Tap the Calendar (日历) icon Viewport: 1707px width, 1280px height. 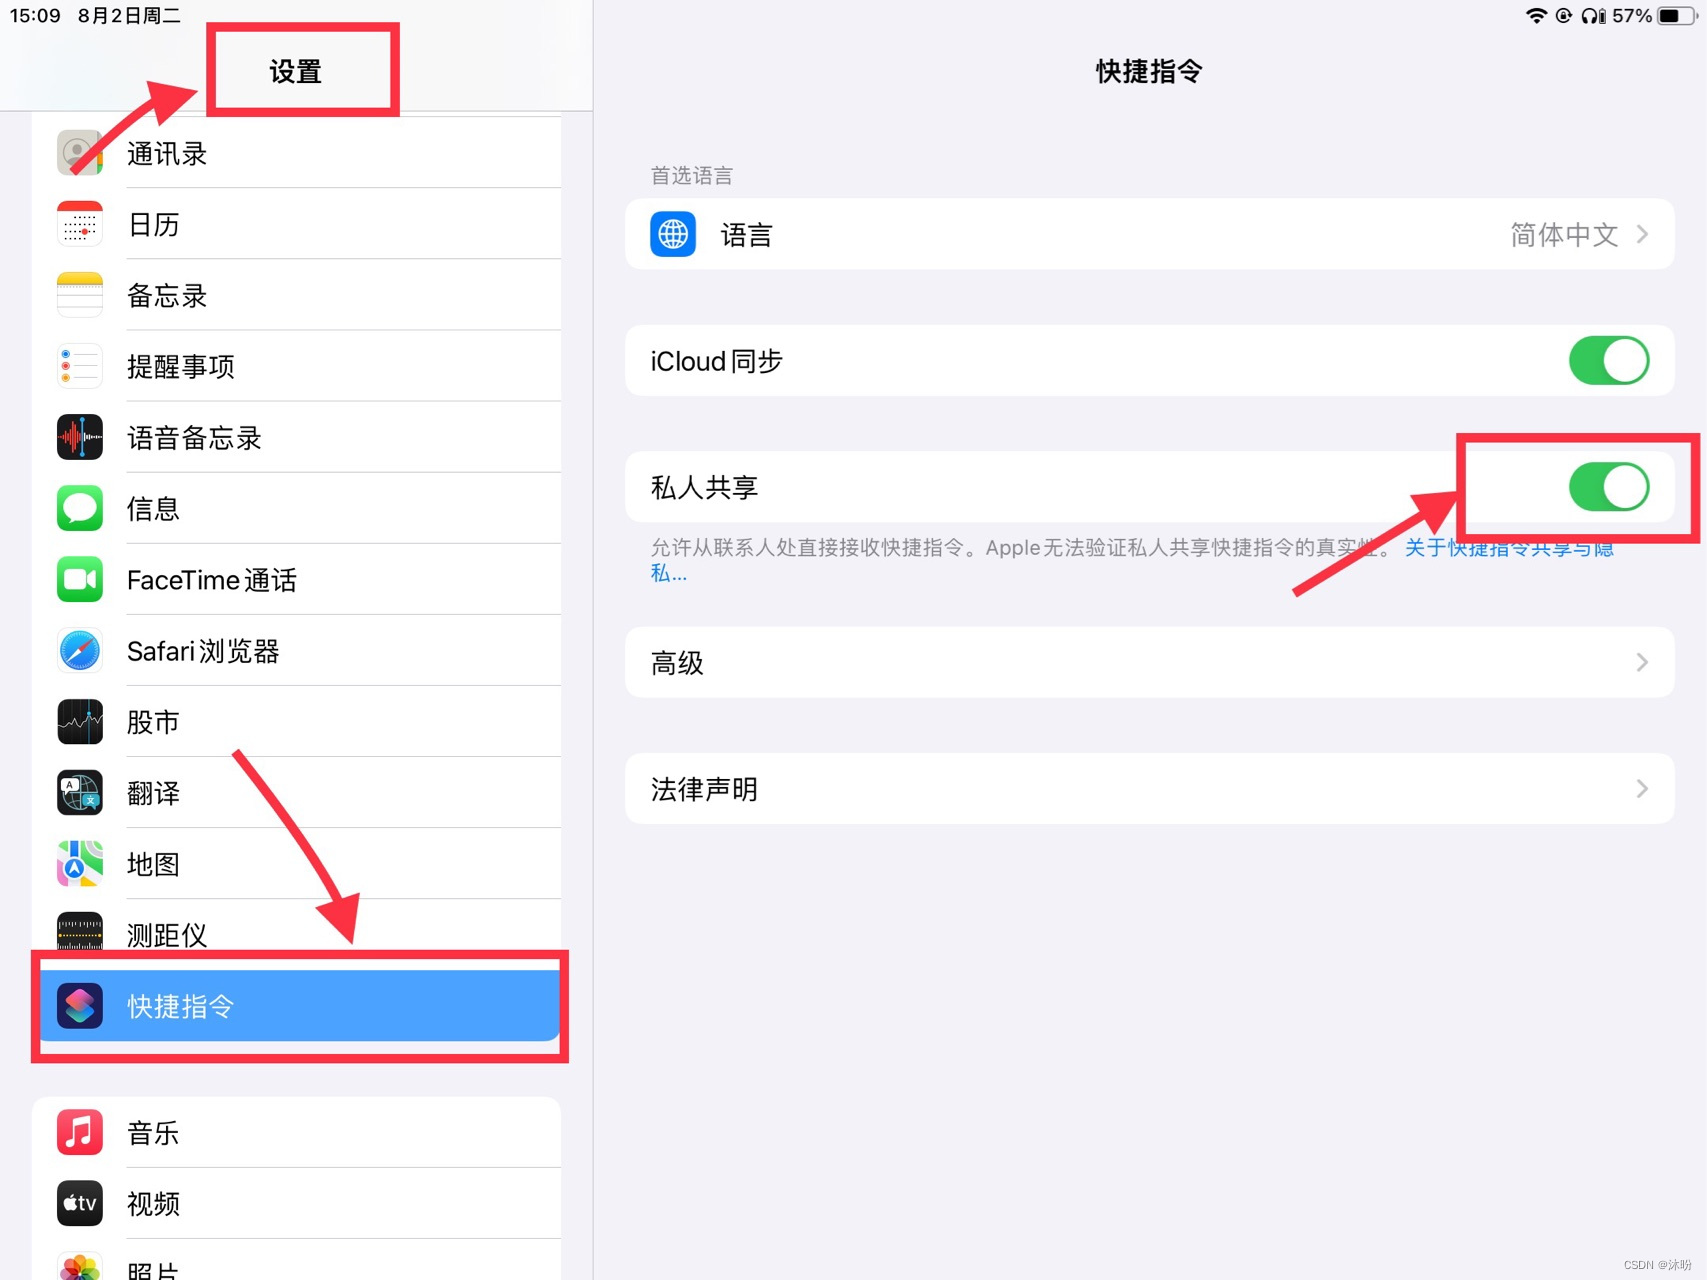point(80,224)
